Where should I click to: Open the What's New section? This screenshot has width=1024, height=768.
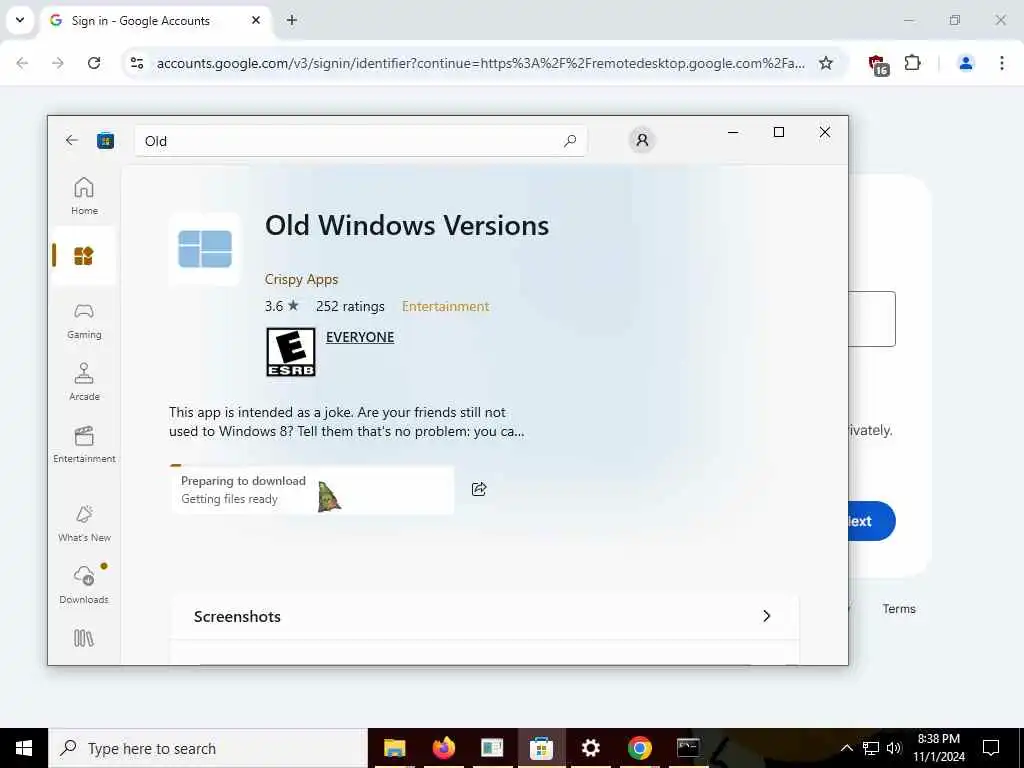(84, 523)
